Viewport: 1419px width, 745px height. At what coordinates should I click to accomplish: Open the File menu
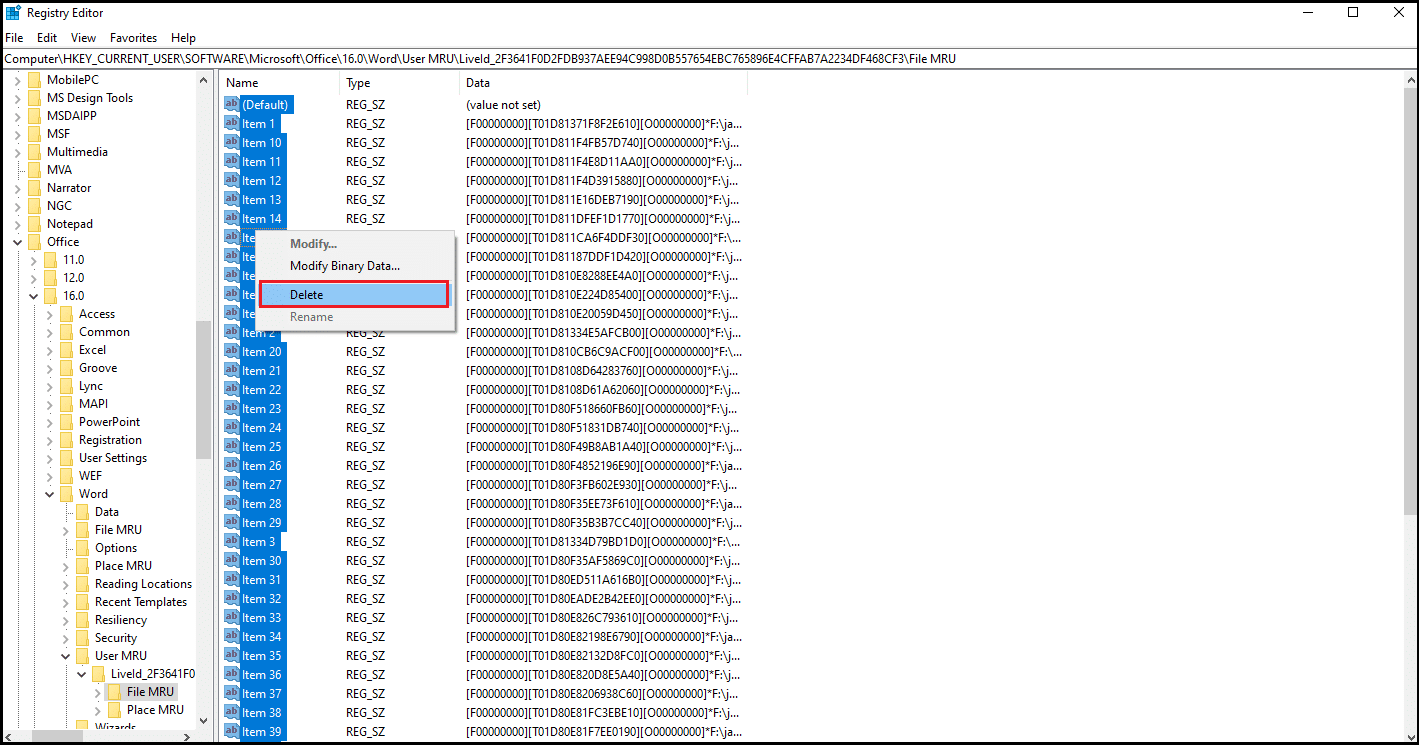tap(14, 38)
